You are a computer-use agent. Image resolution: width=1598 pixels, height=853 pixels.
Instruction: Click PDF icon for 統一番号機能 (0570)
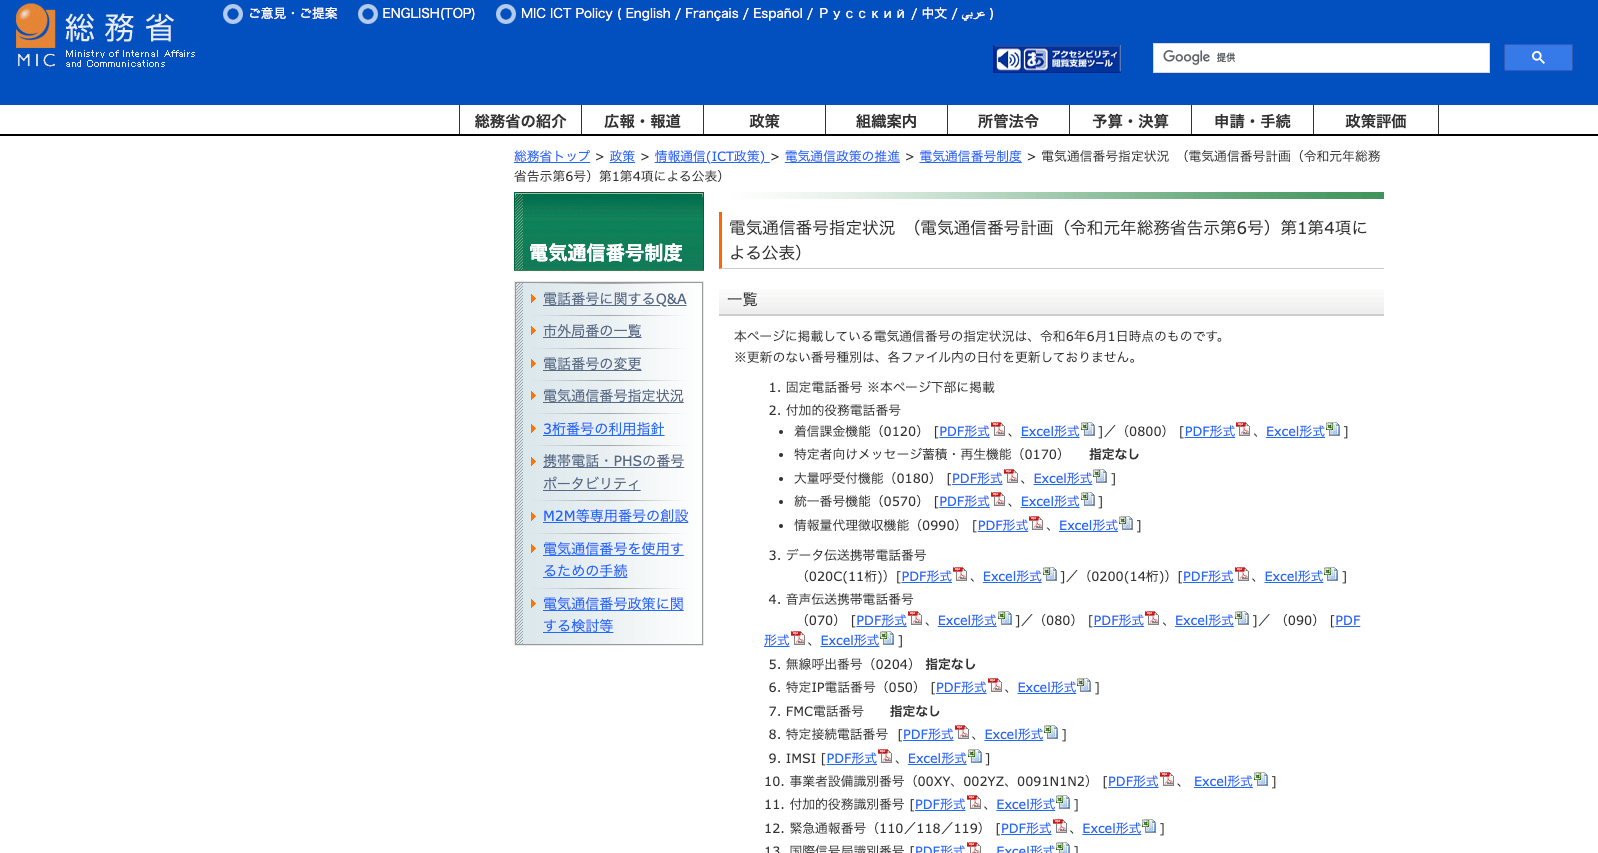[x=998, y=499]
